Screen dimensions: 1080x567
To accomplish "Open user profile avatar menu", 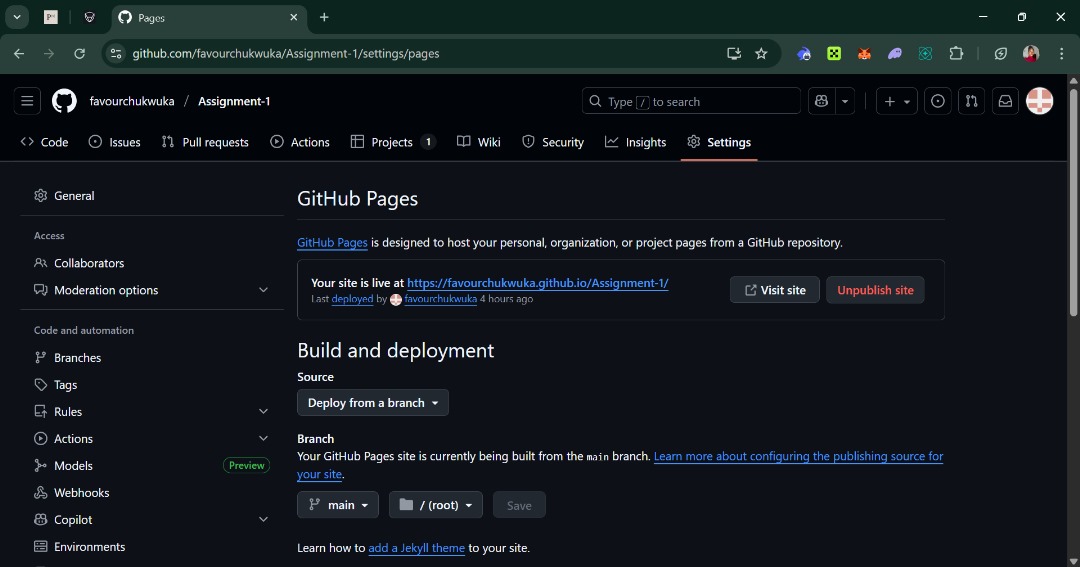I will [1039, 101].
